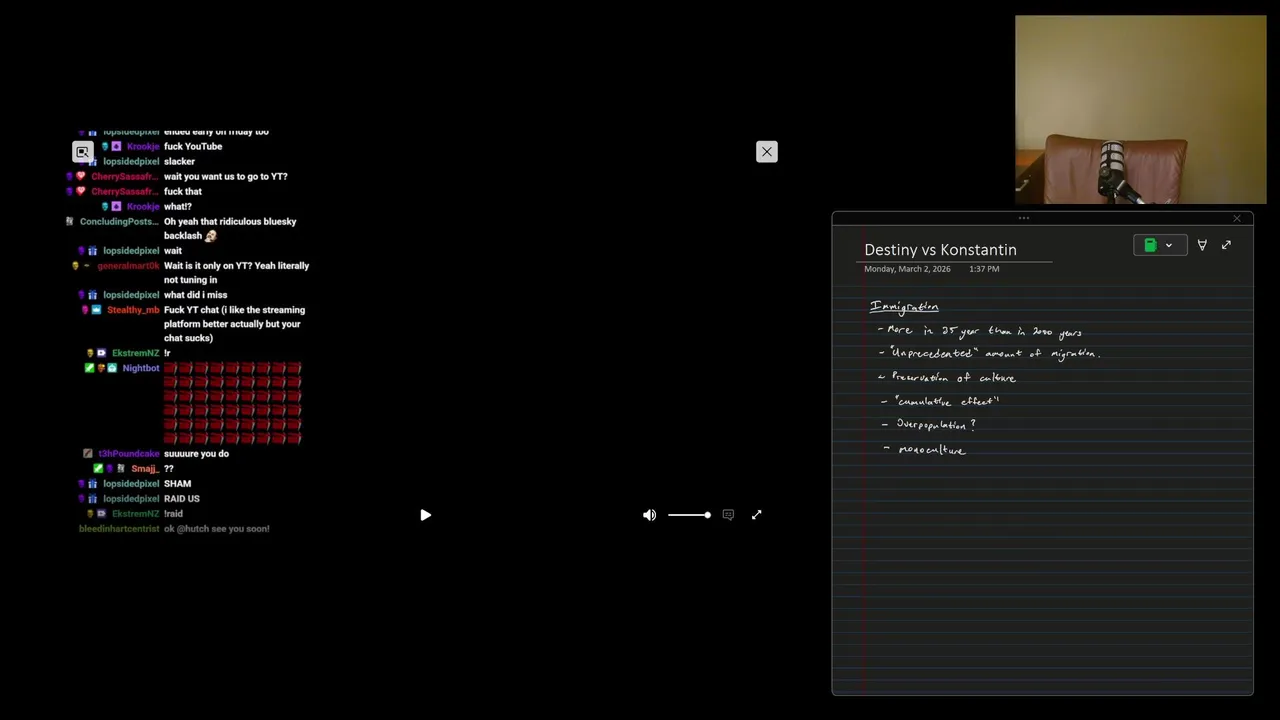
Task: Open the three-dot menu atop note window
Action: pos(1023,218)
